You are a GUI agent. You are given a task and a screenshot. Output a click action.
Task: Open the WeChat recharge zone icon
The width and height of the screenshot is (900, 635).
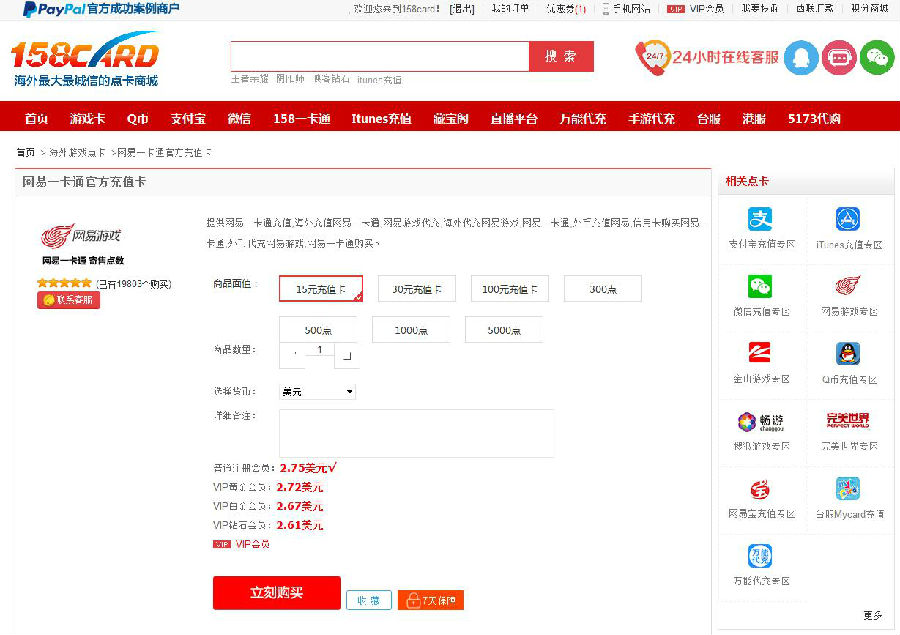(760, 286)
